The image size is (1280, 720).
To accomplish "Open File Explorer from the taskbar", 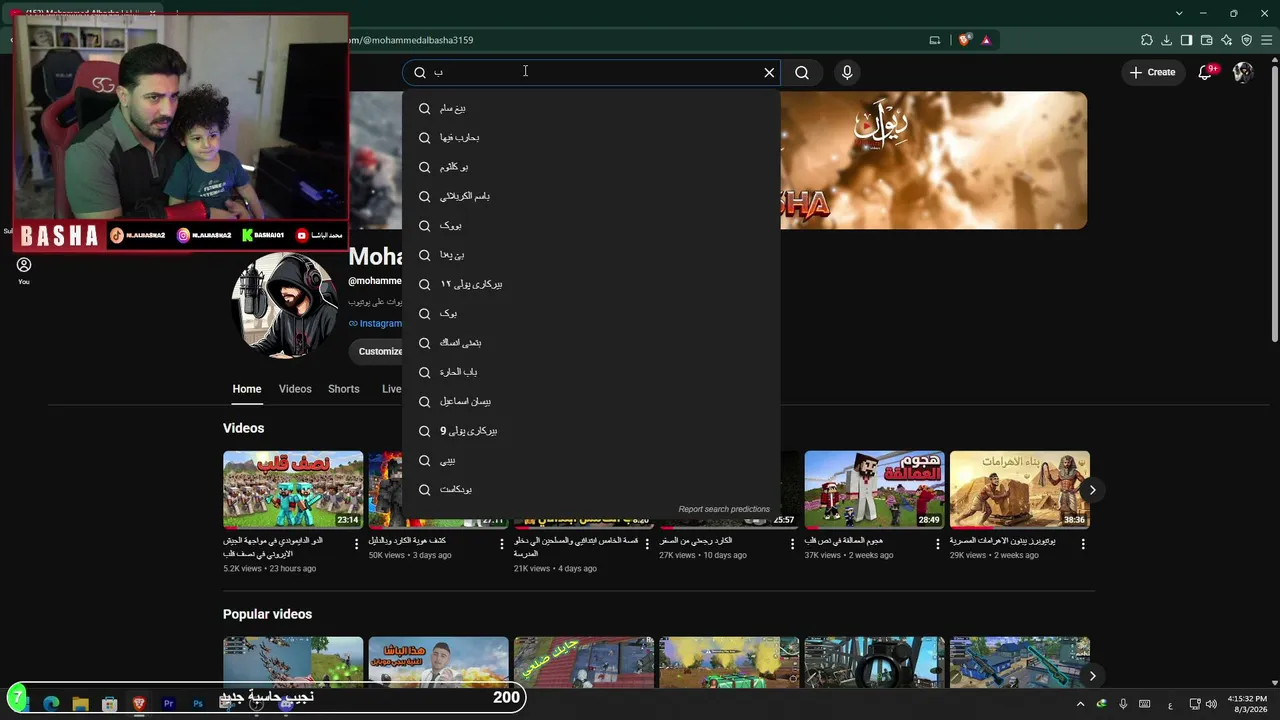I will (80, 703).
